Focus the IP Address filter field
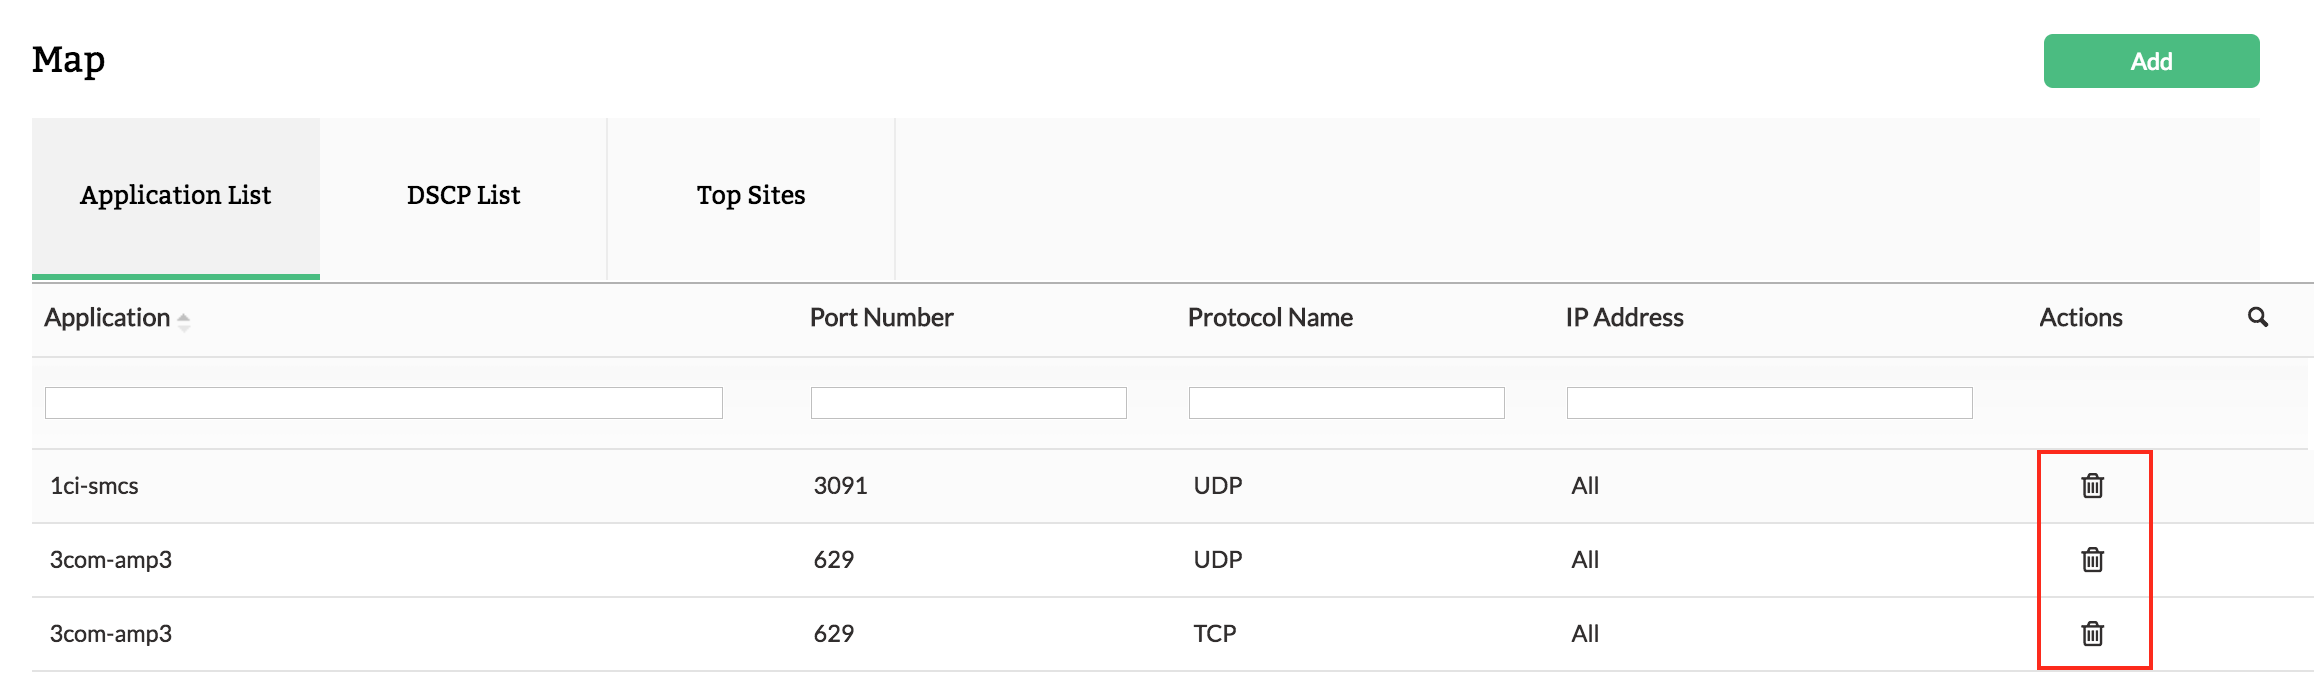The height and width of the screenshot is (674, 2314). point(1769,403)
